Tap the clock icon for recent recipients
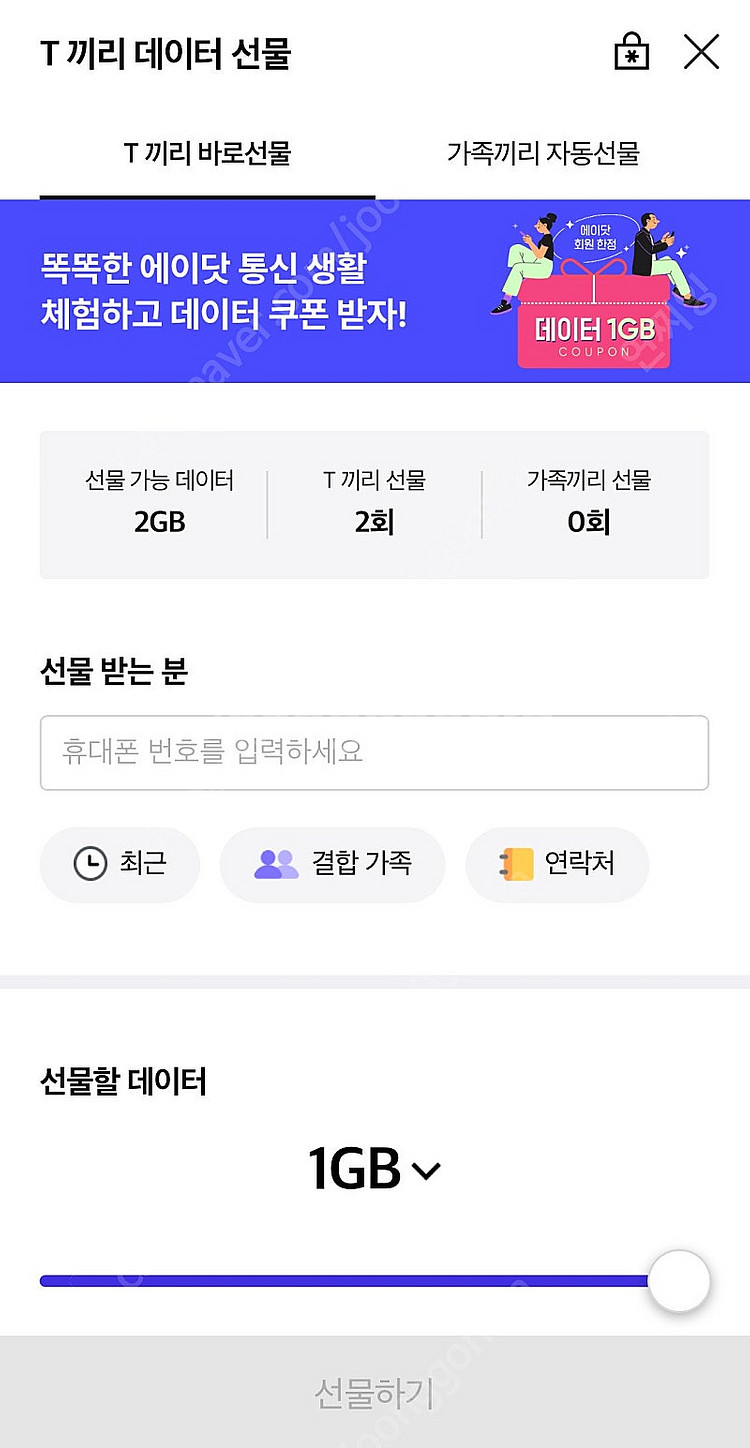750x1448 pixels. click(90, 863)
